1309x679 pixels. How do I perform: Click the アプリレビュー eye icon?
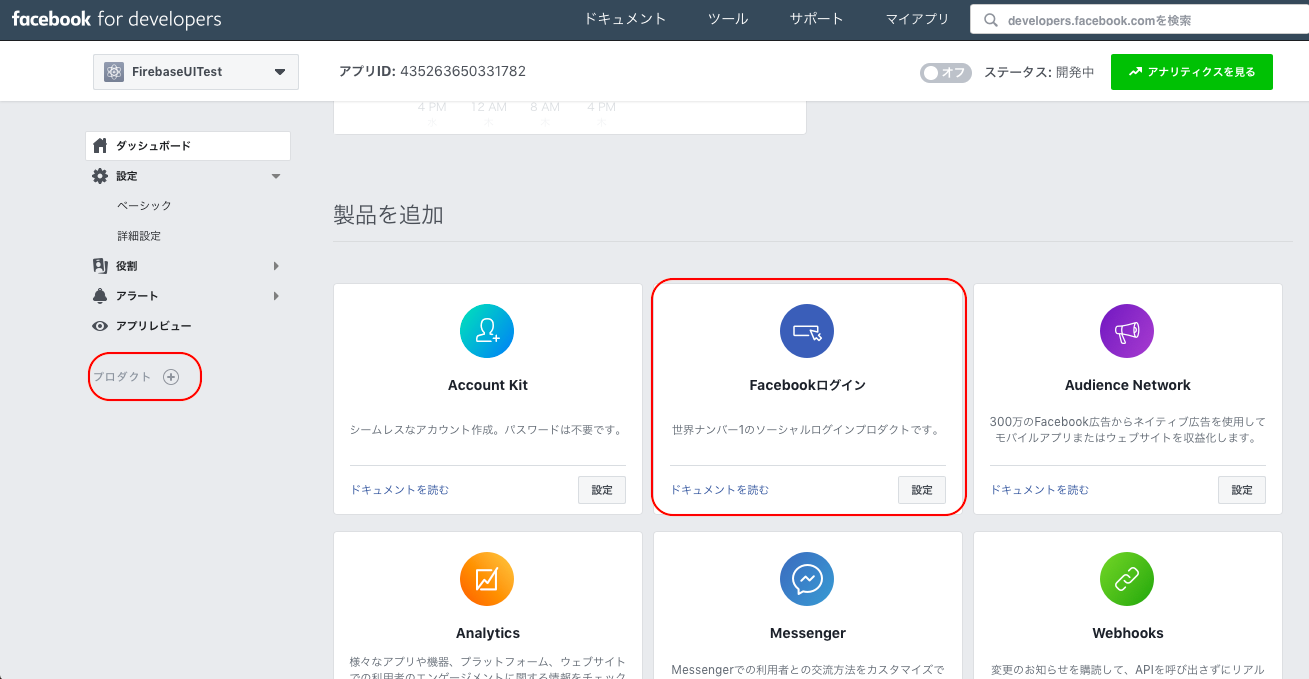coord(100,325)
